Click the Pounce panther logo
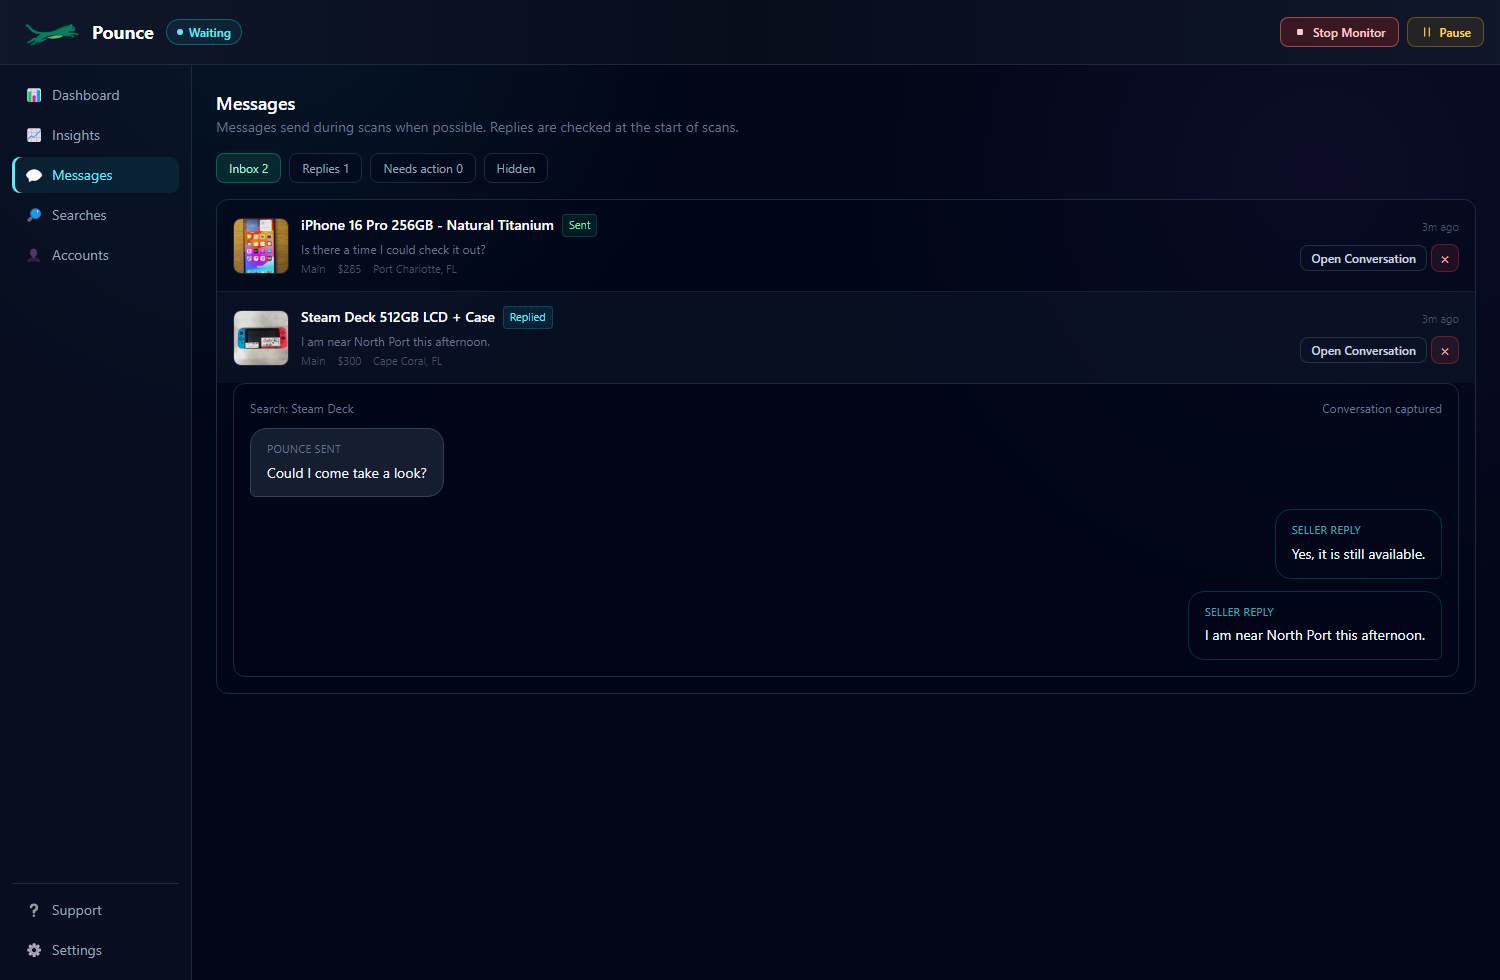Viewport: 1500px width, 980px height. point(52,33)
